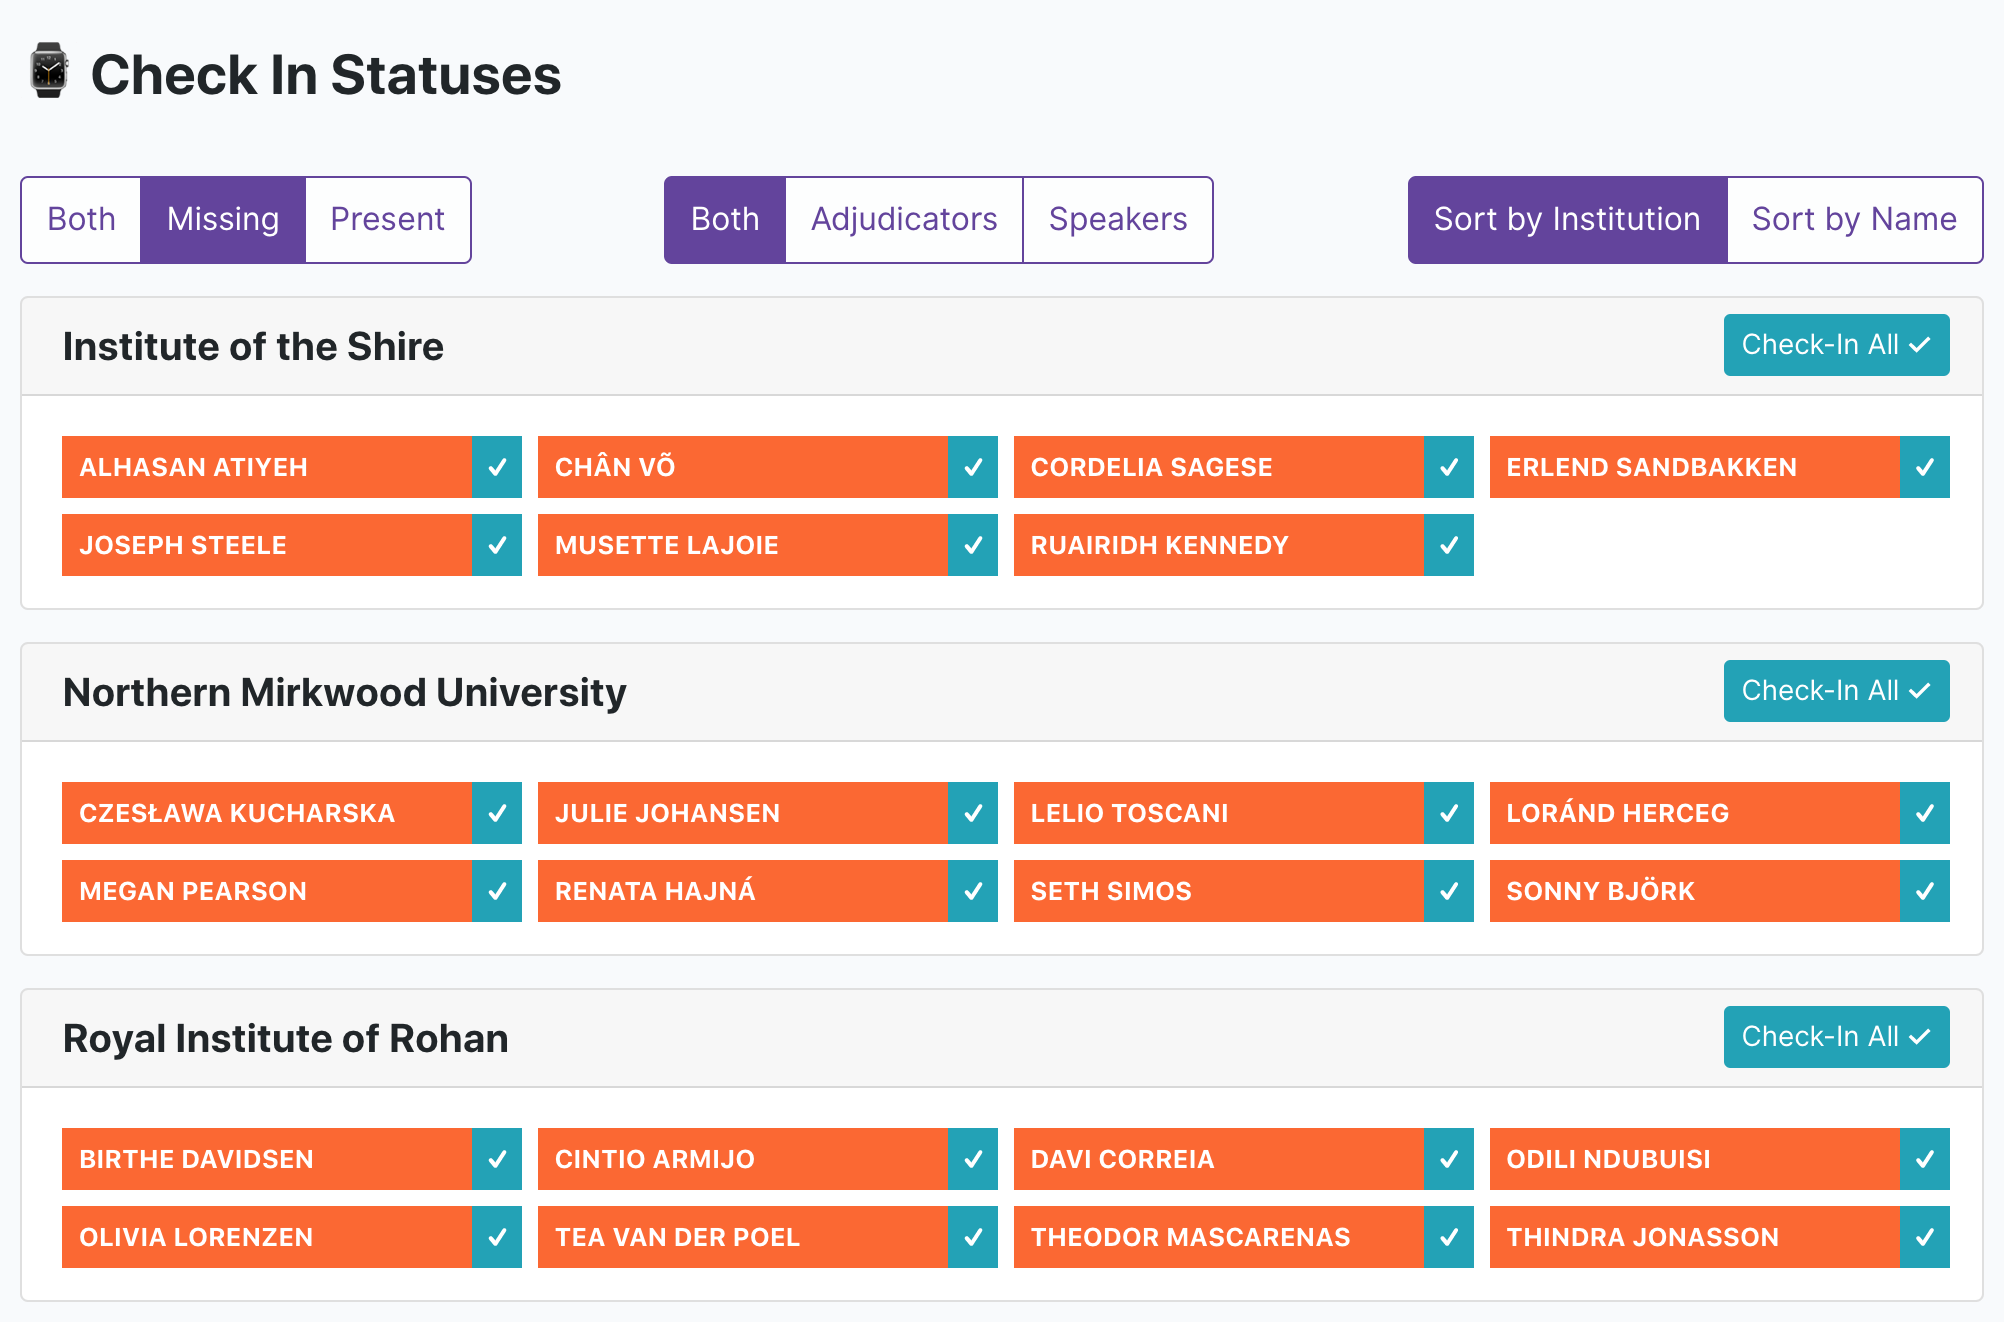Filter list to Speakers only

[x=1118, y=220]
